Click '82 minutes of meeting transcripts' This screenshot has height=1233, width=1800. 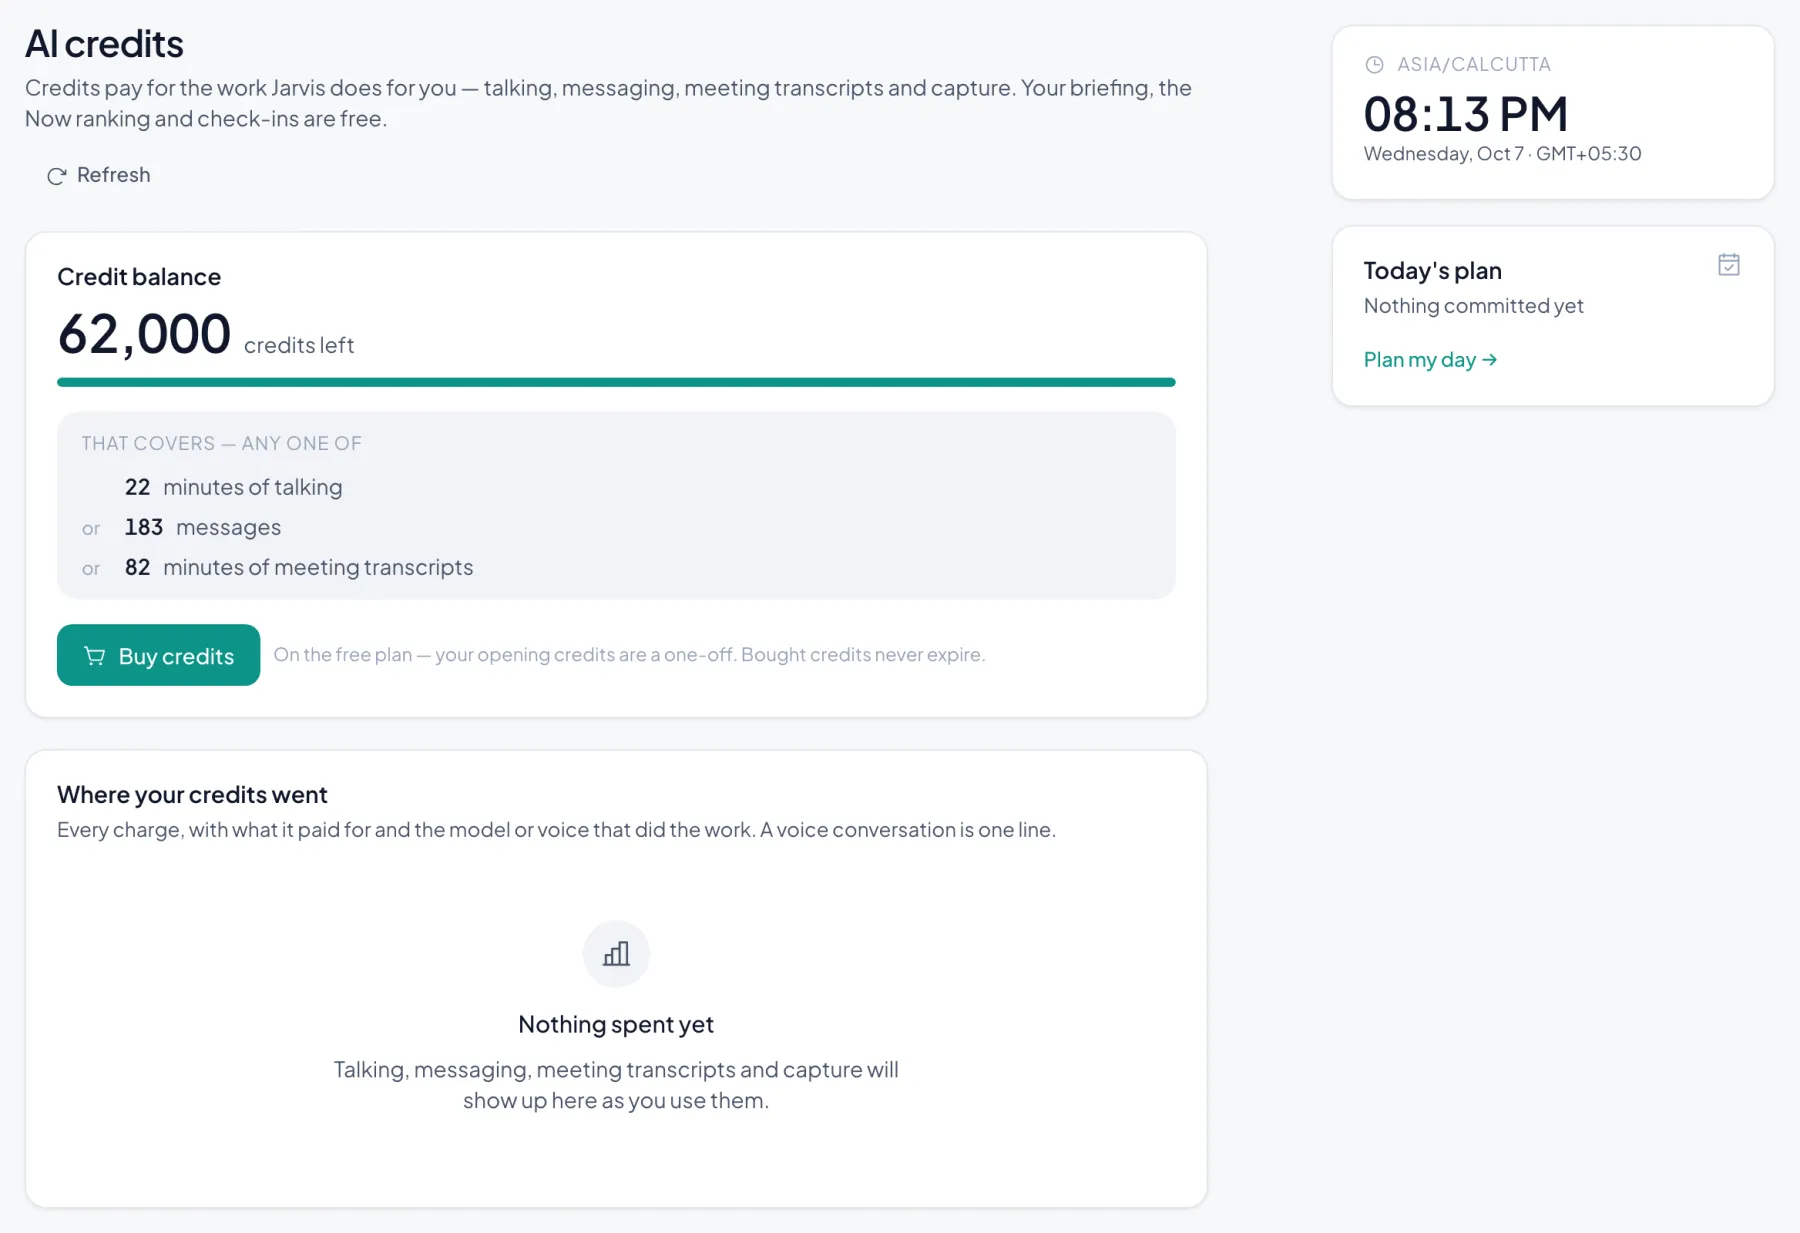tap(298, 567)
